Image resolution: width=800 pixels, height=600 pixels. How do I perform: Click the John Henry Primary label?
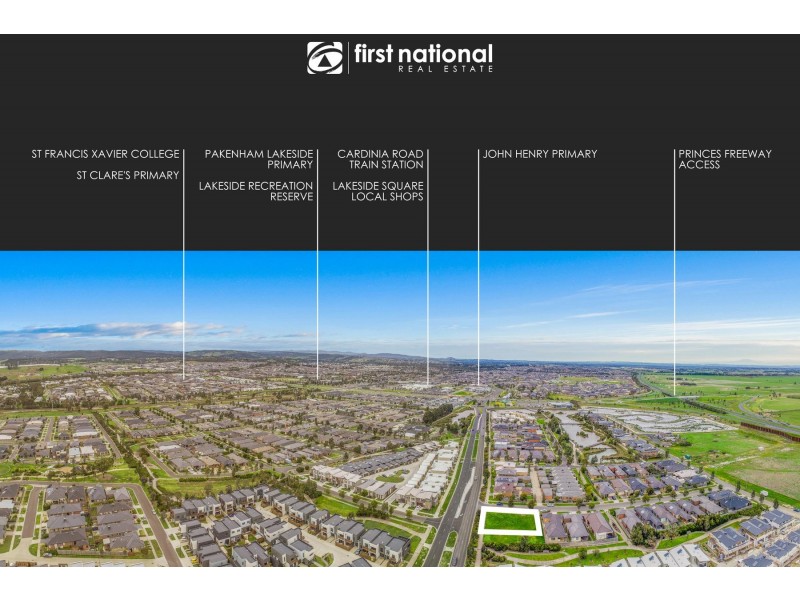(x=540, y=154)
